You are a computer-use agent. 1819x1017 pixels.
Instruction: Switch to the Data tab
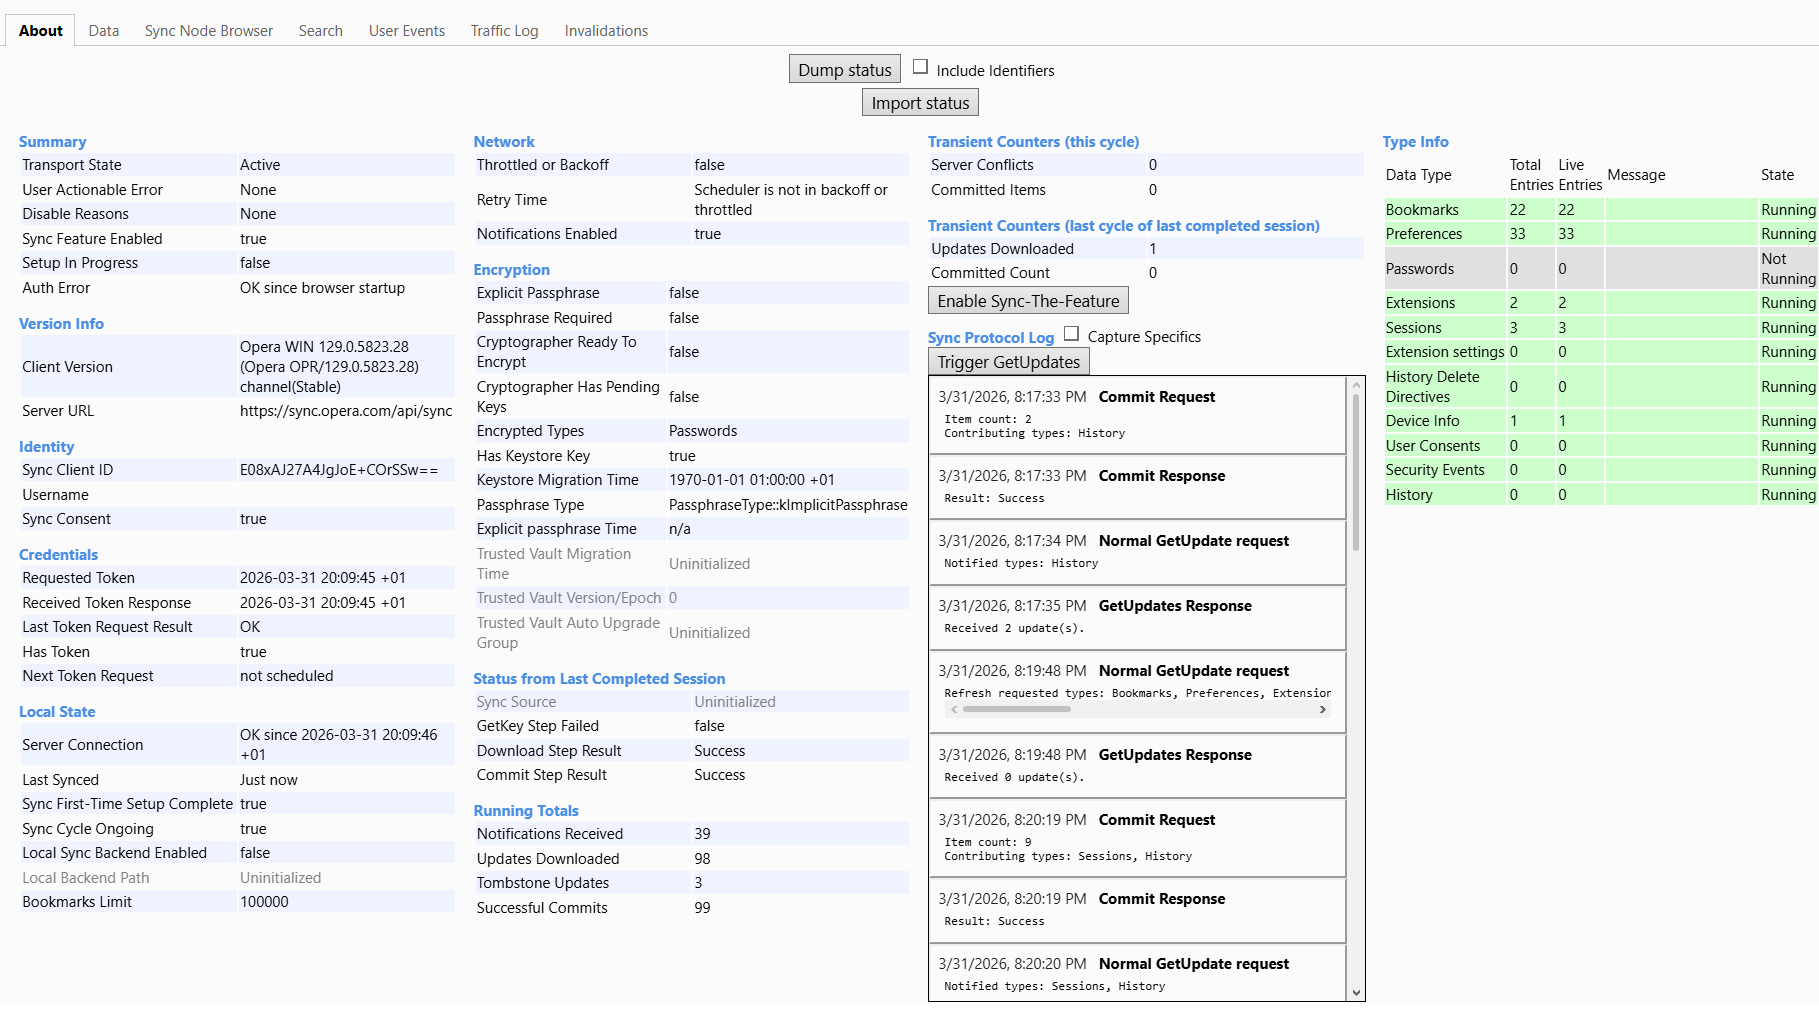[x=103, y=31]
